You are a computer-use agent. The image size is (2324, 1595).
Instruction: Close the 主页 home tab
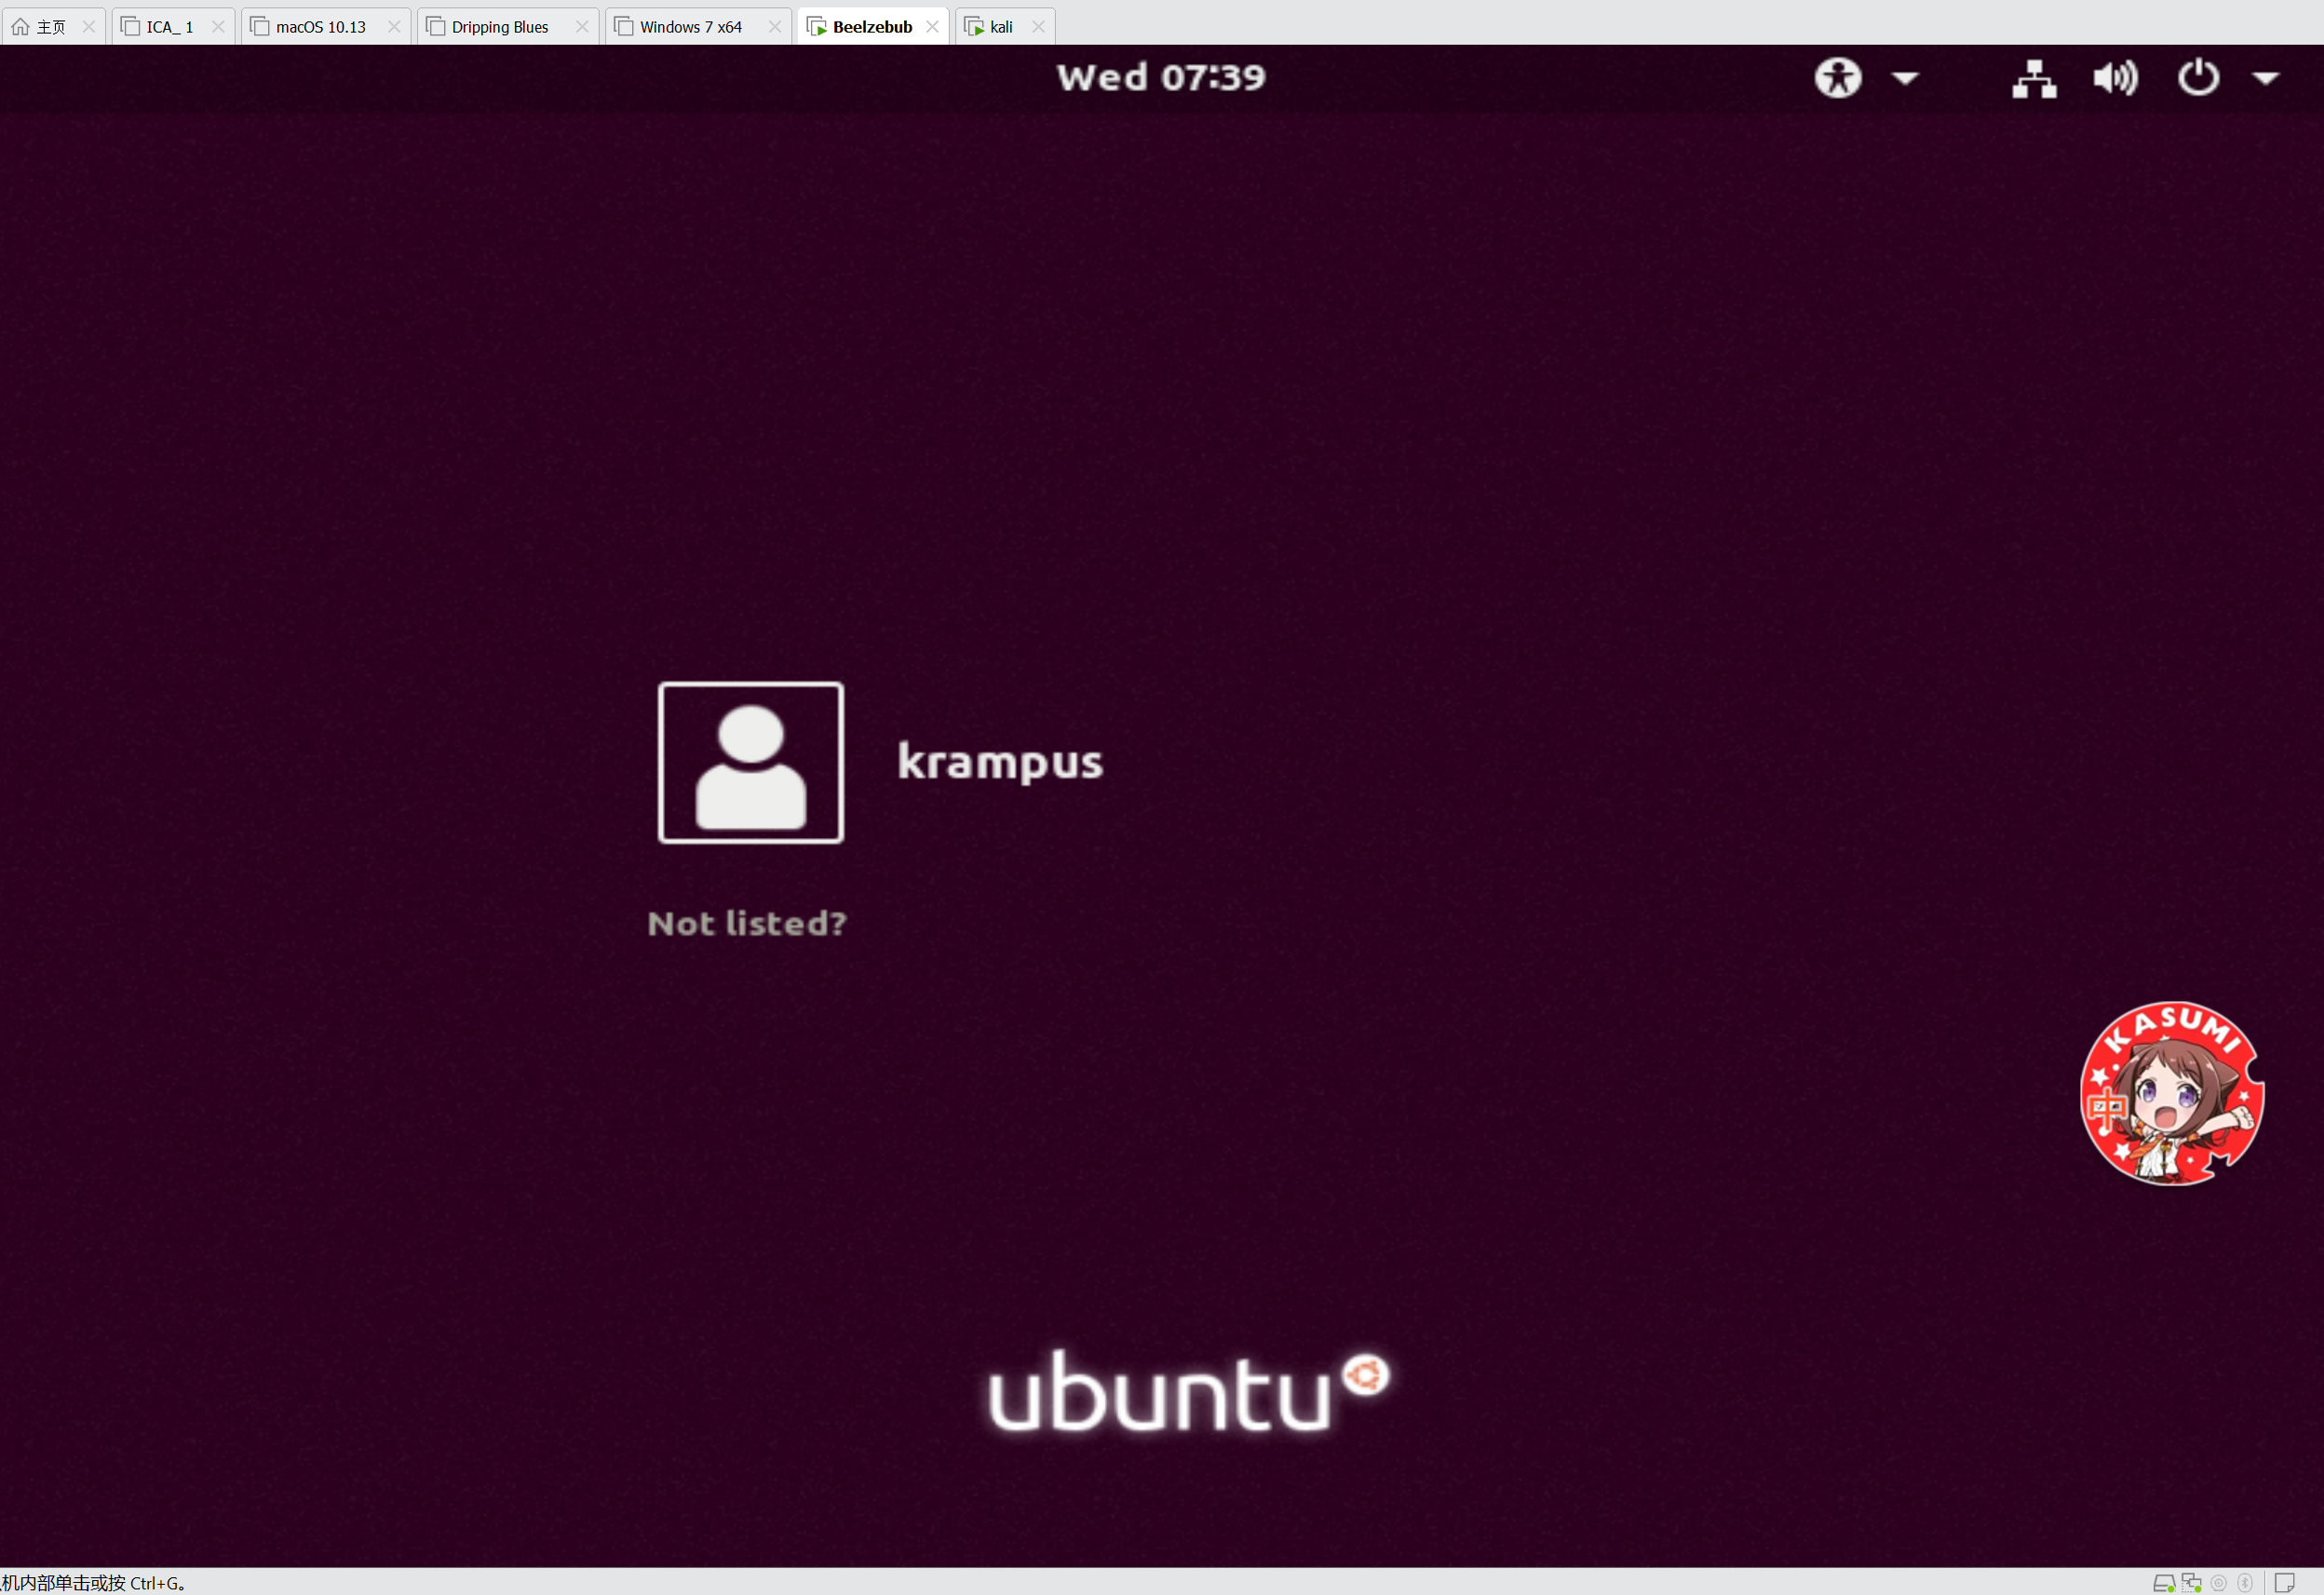point(89,27)
